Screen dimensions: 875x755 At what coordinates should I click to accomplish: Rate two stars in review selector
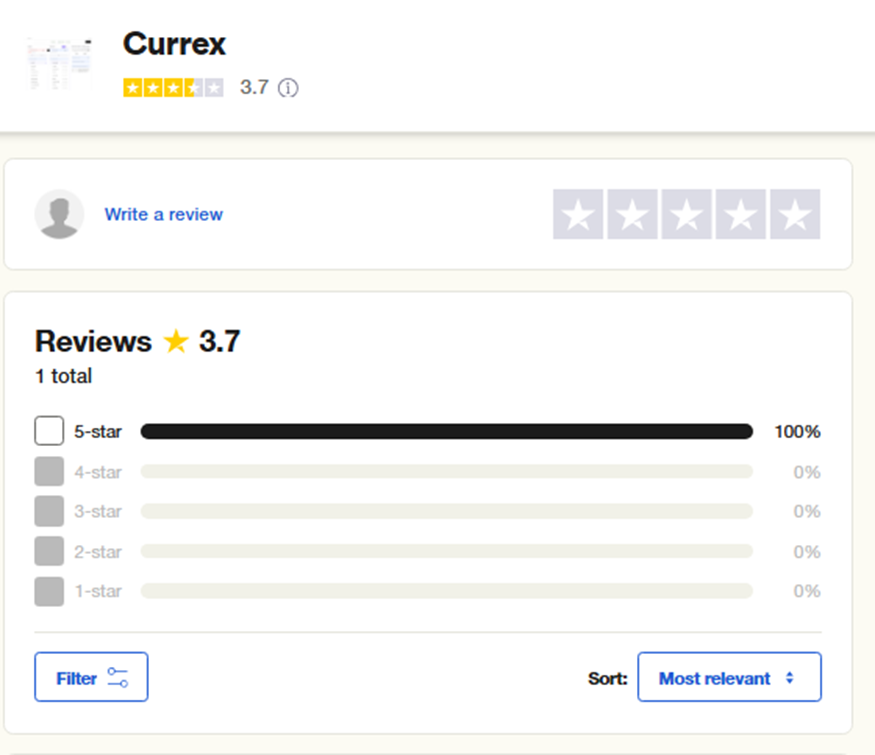pos(632,214)
